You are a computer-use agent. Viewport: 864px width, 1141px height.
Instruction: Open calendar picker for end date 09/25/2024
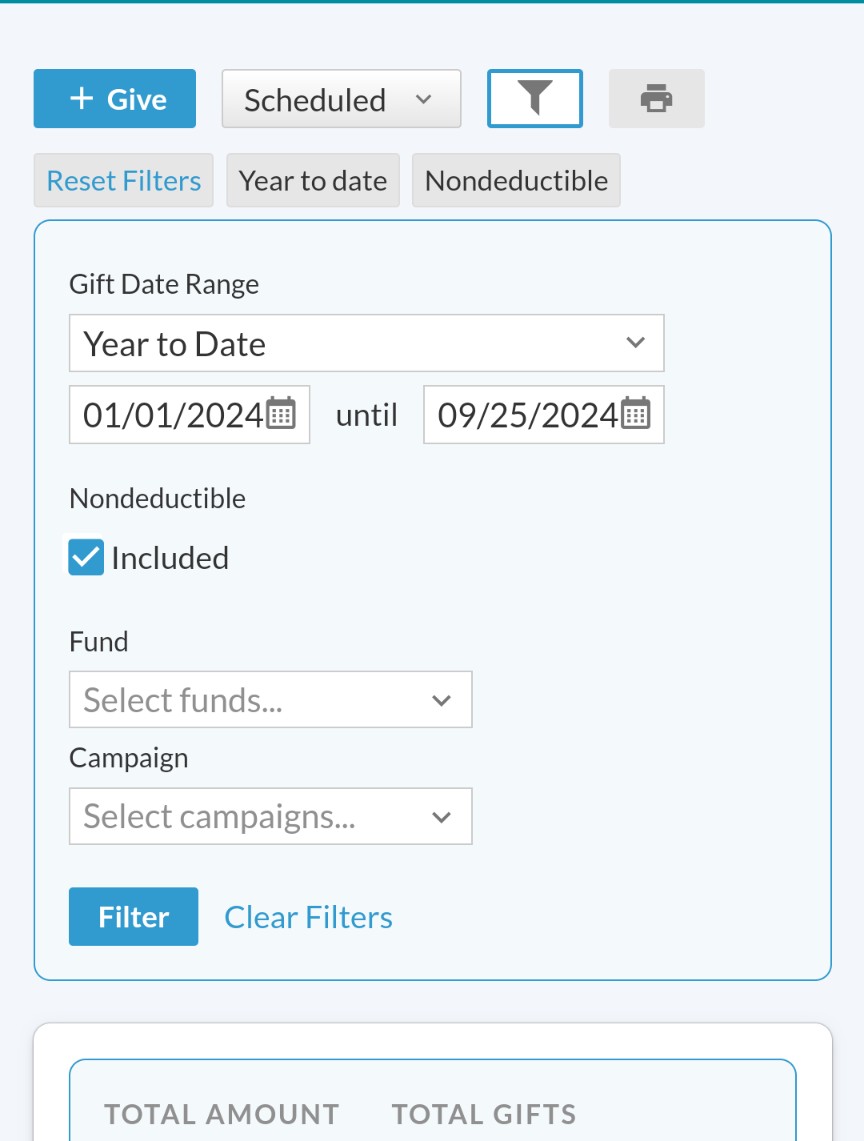[635, 414]
